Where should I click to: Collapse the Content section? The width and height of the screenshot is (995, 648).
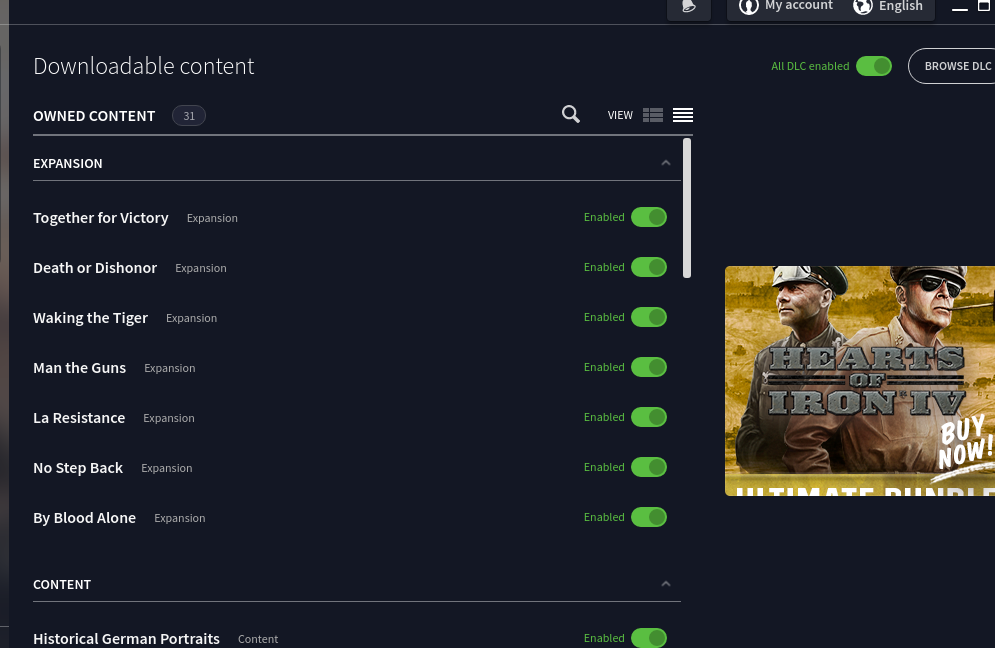pos(666,584)
